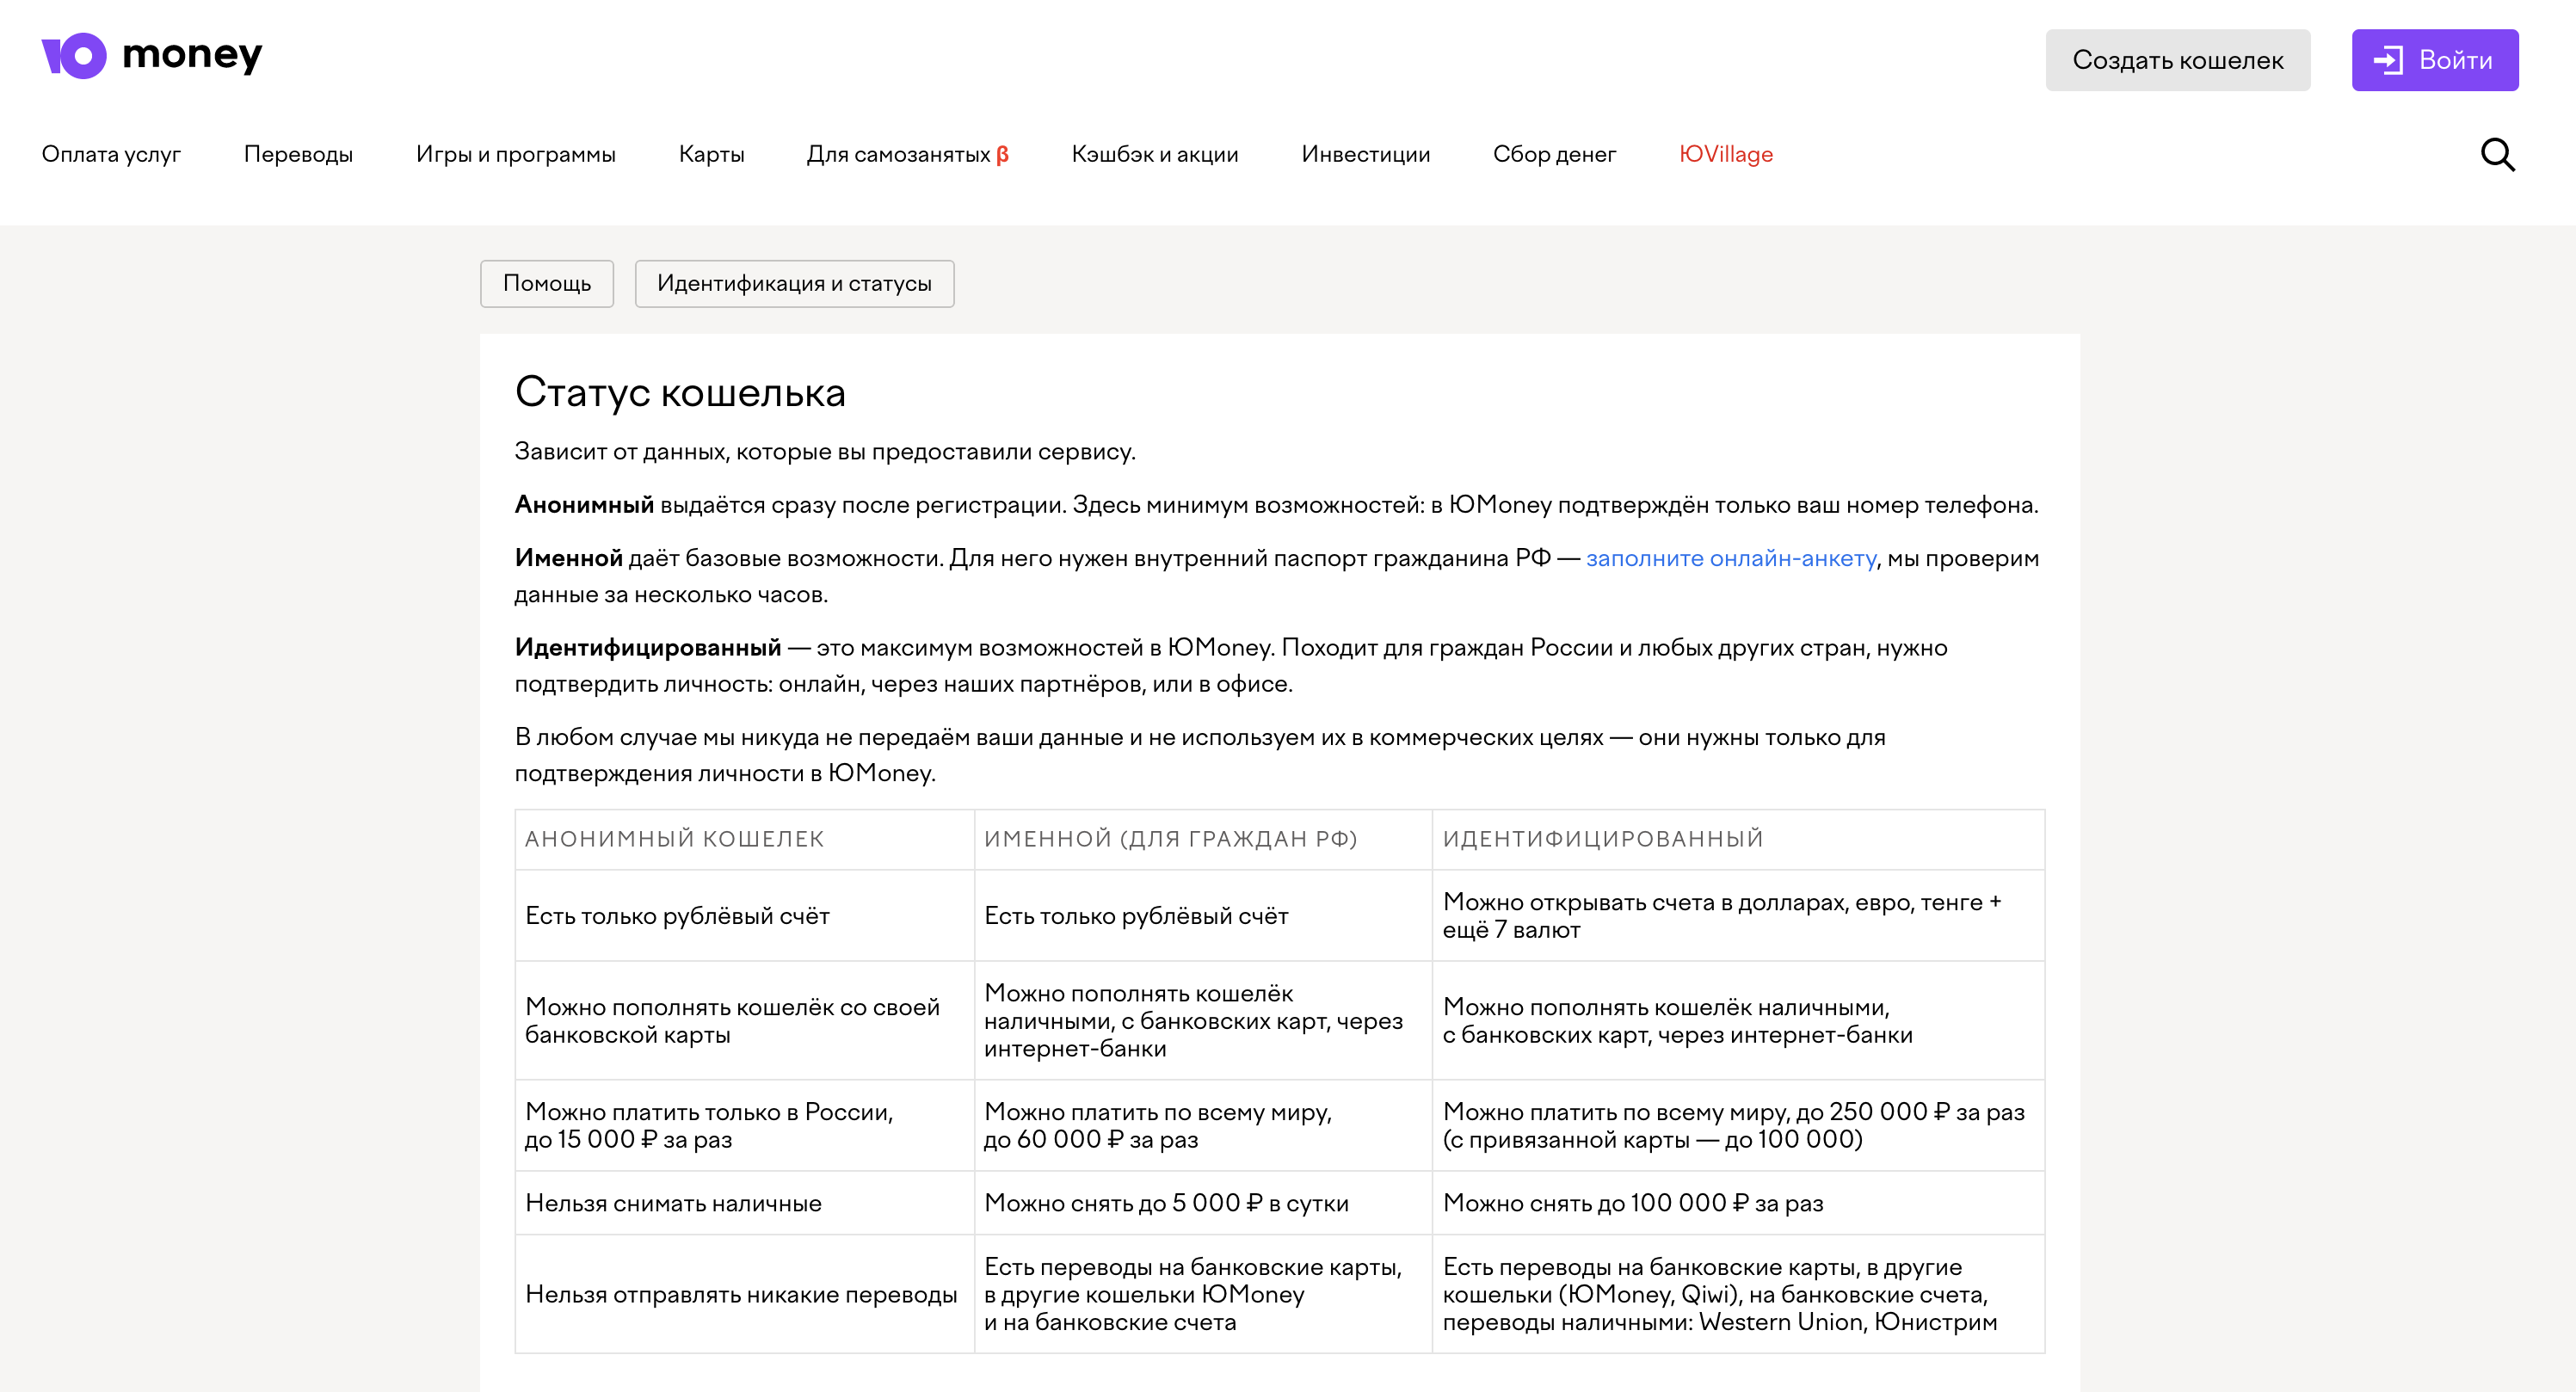Click the cell 'в другие кошельки ЮMoney и на банковские счета'
Screen dimensions: 2576x1392
click(1202, 1294)
